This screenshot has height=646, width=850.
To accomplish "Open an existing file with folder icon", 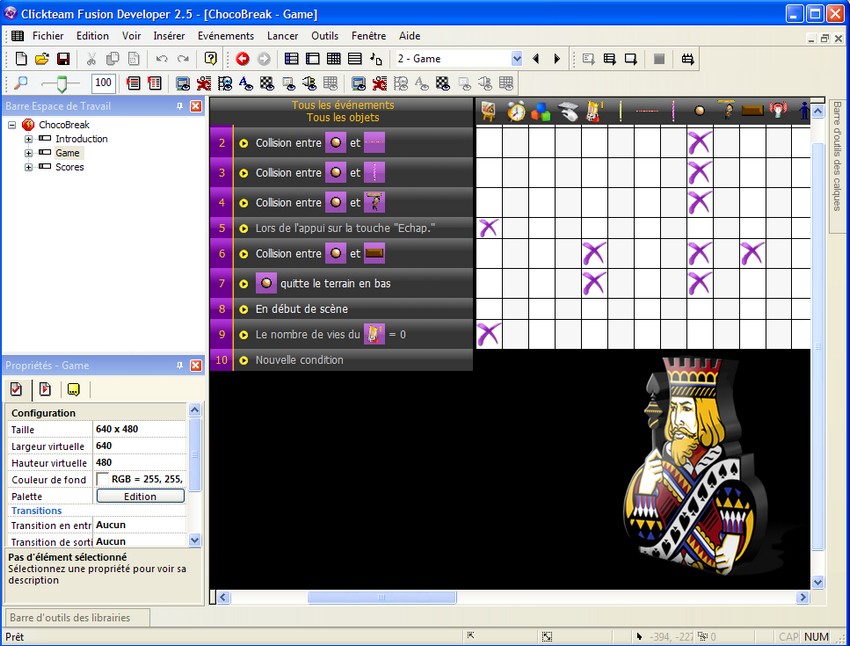I will (x=42, y=59).
